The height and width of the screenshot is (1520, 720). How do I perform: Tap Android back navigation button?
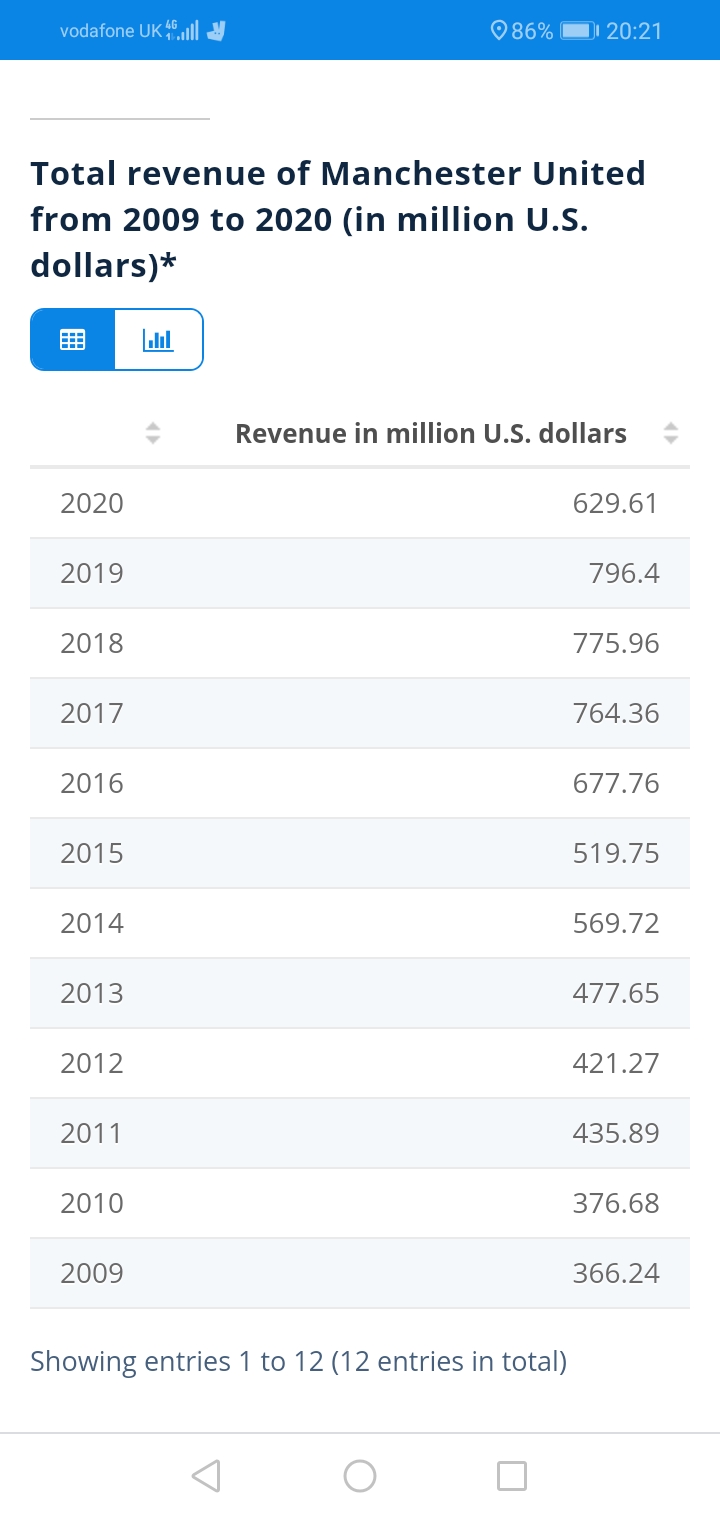coord(205,1475)
